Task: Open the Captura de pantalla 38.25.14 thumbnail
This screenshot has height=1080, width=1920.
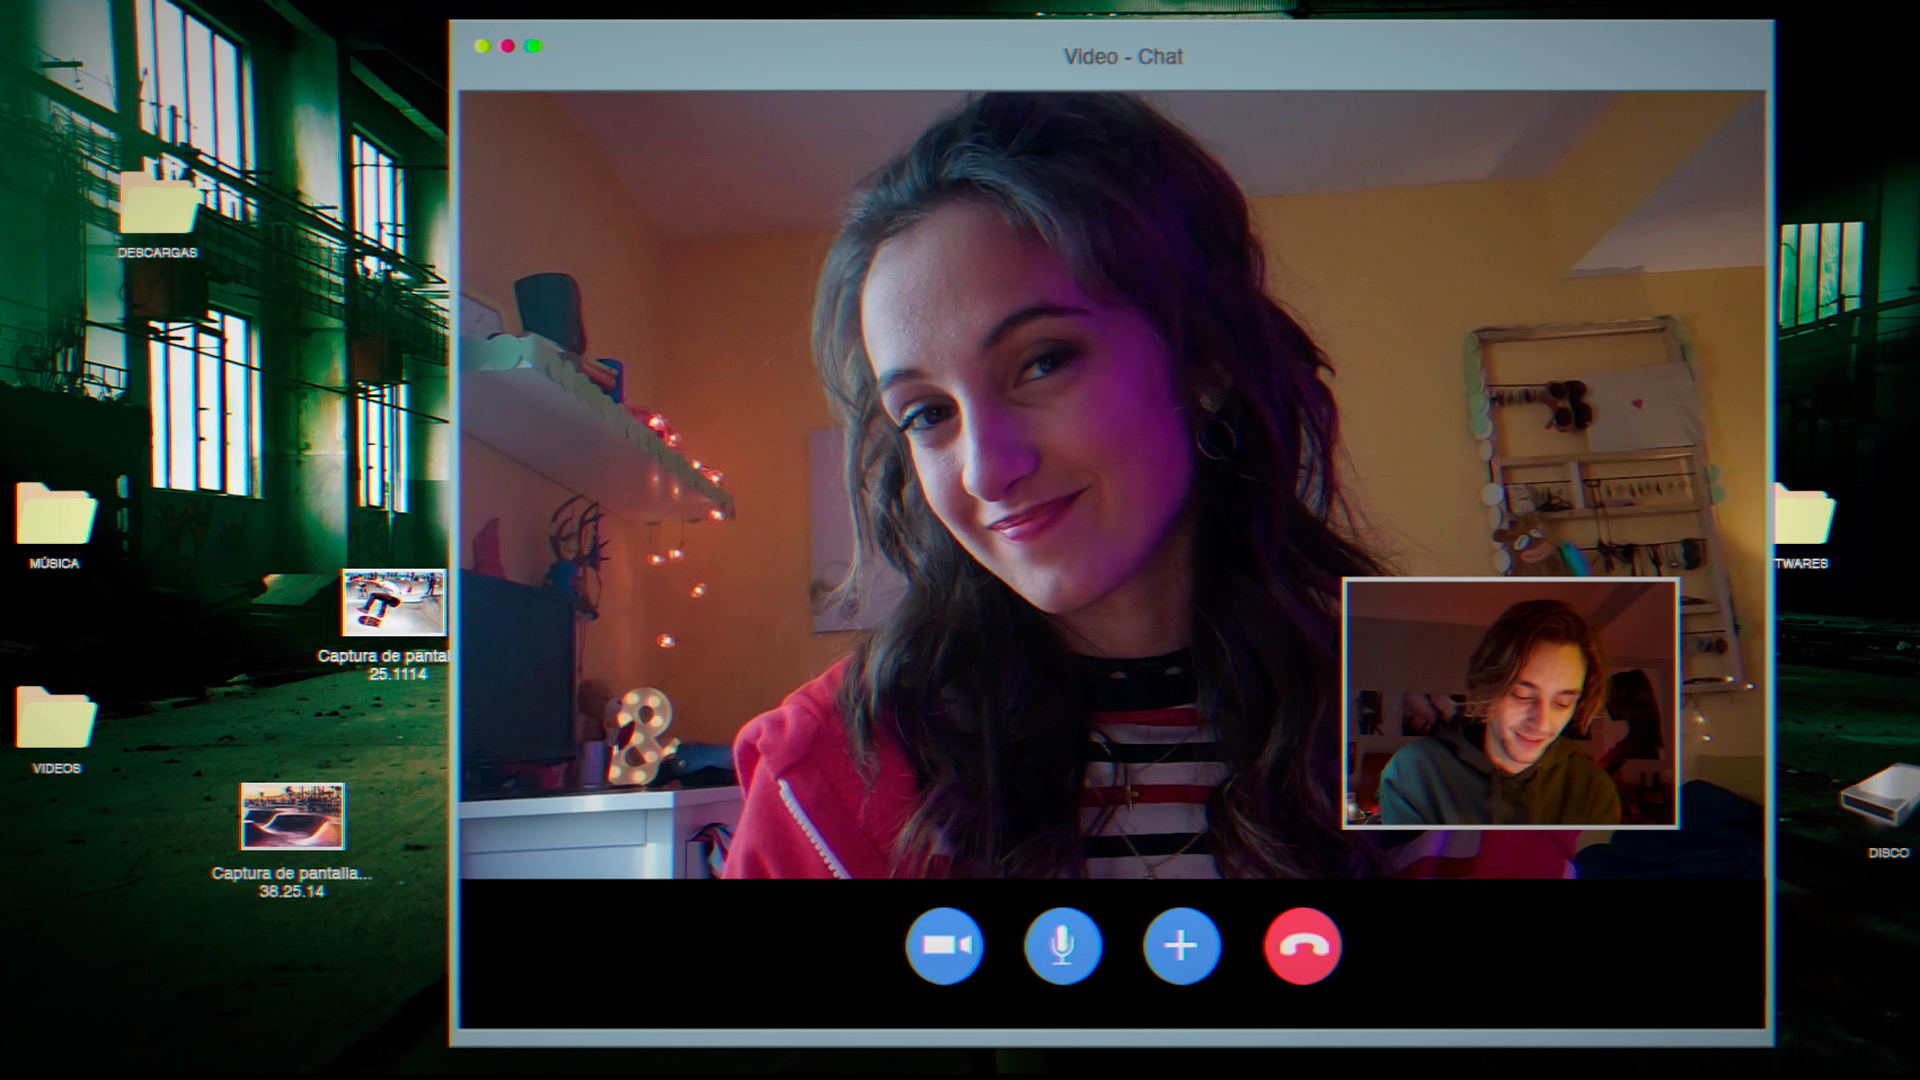Action: tap(292, 816)
